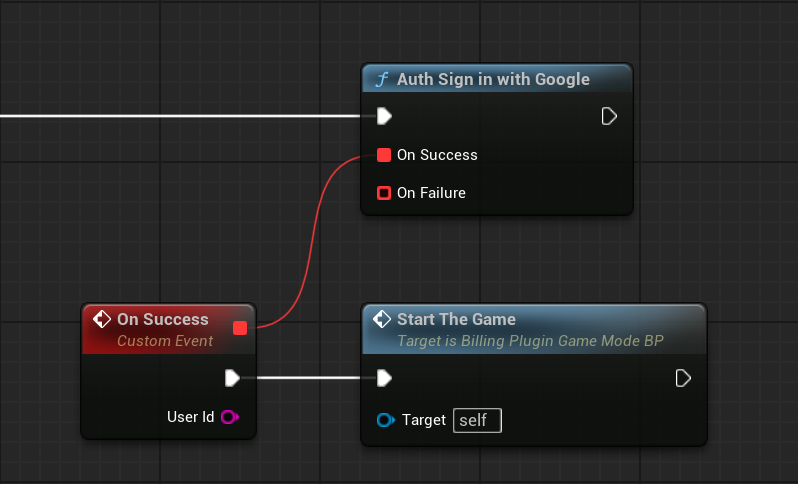Select the On Success custom event node header
Image resolution: width=798 pixels, height=484 pixels.
[162, 319]
